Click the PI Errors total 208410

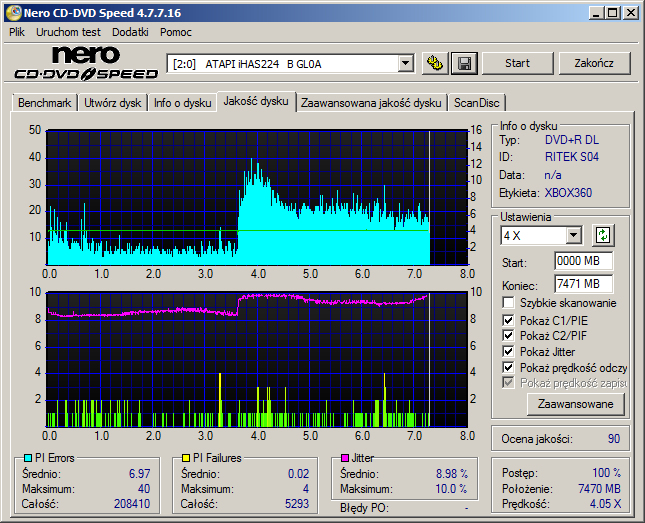pos(132,504)
